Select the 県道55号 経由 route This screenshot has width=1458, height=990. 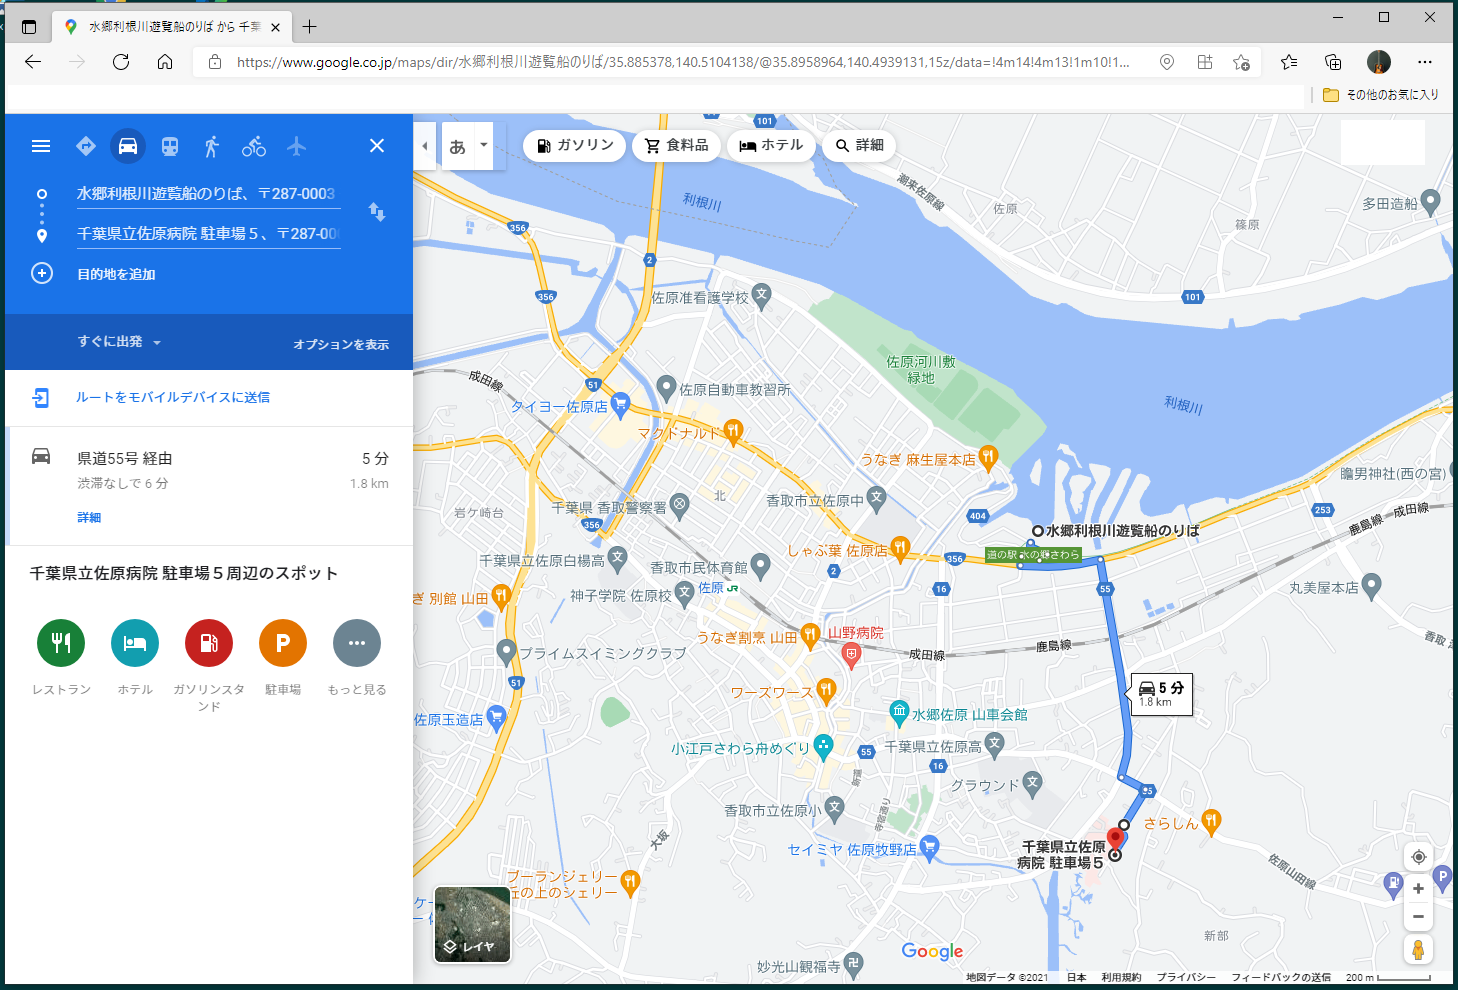pos(210,486)
